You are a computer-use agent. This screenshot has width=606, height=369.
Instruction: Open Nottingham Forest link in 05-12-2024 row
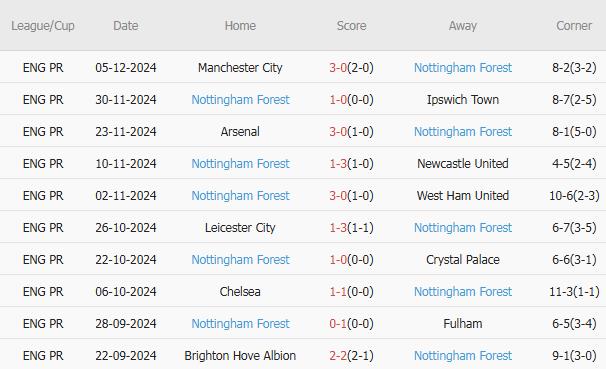[x=463, y=68]
